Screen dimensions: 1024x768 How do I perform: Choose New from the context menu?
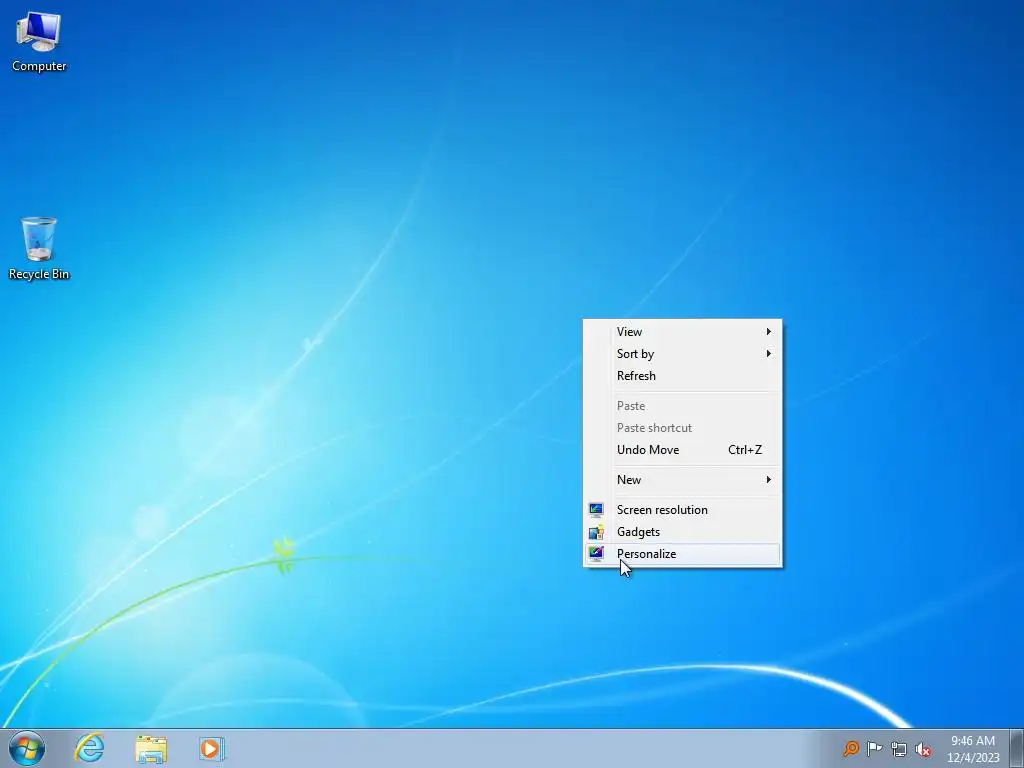tap(682, 480)
